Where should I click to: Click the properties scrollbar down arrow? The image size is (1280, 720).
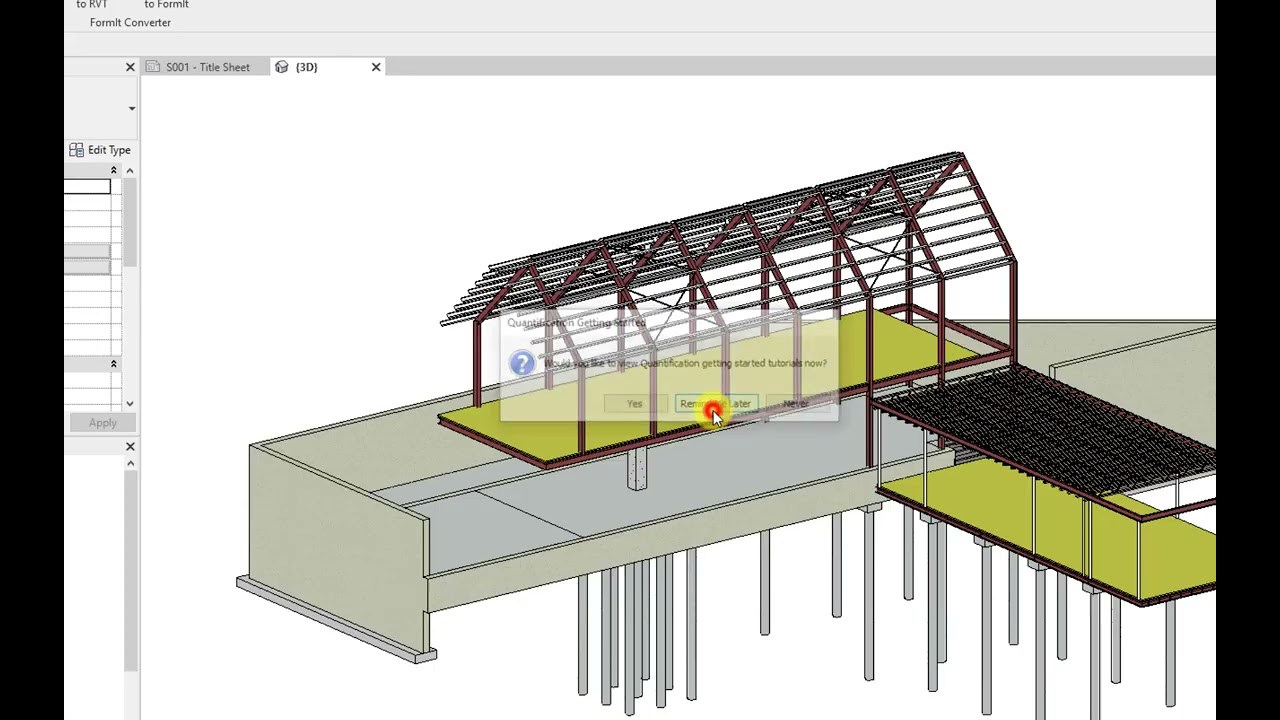tap(130, 404)
